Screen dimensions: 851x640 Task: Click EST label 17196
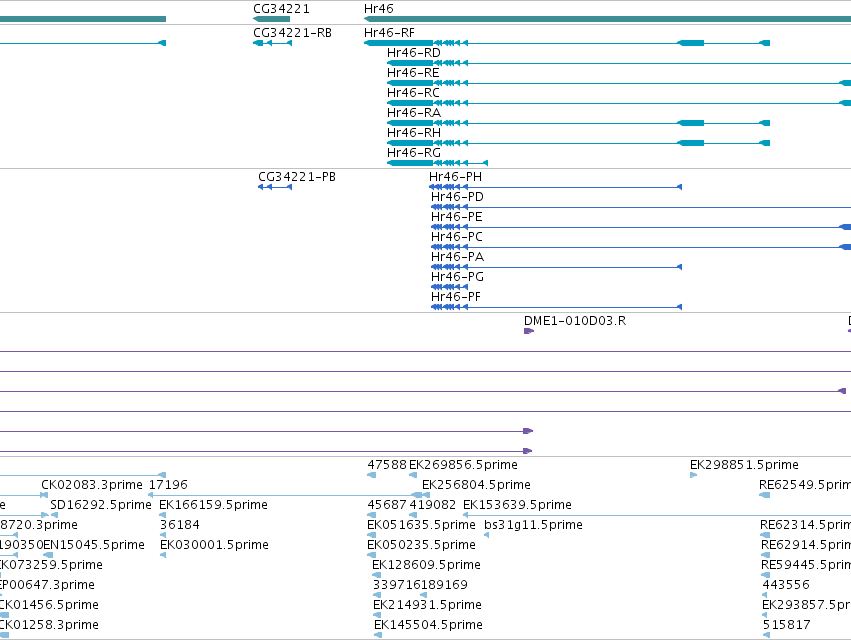(168, 485)
